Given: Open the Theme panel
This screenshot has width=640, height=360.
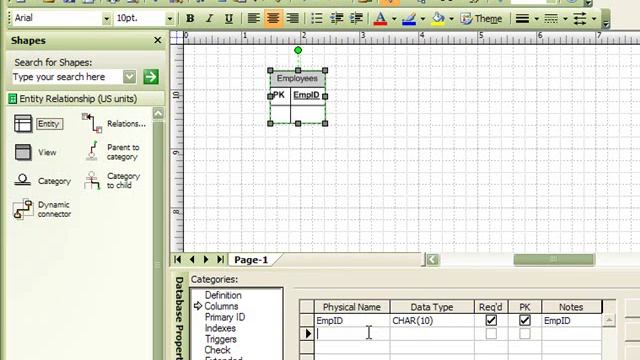Looking at the screenshot, I should coord(481,18).
